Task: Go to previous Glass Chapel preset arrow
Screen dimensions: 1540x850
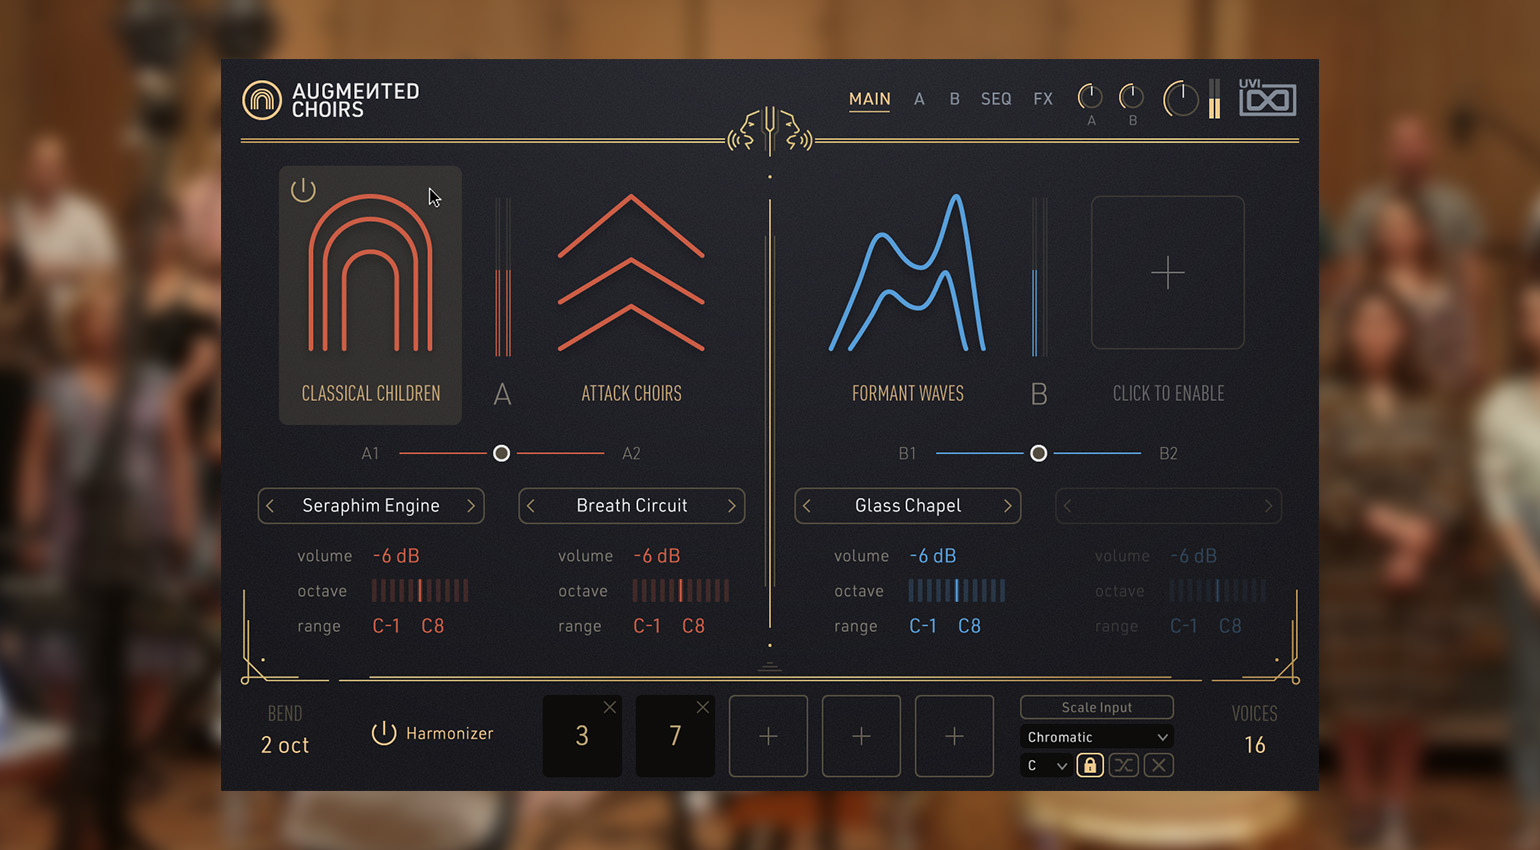Action: click(807, 506)
